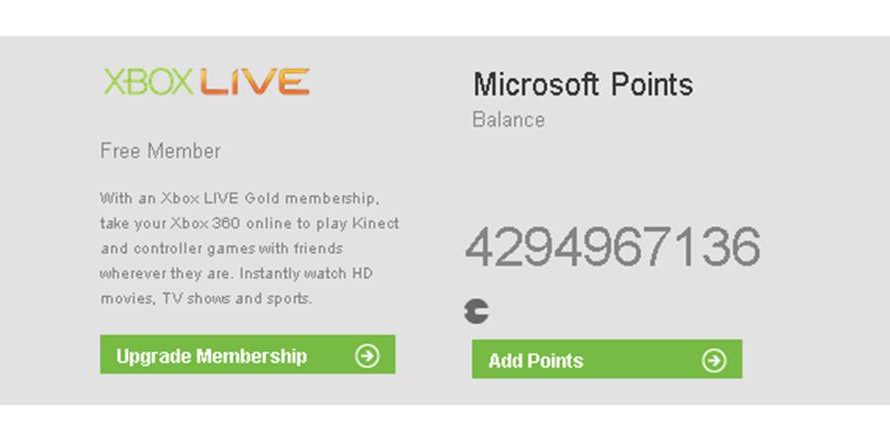Choose the Add Points button
This screenshot has height=438, width=890.
coord(607,359)
